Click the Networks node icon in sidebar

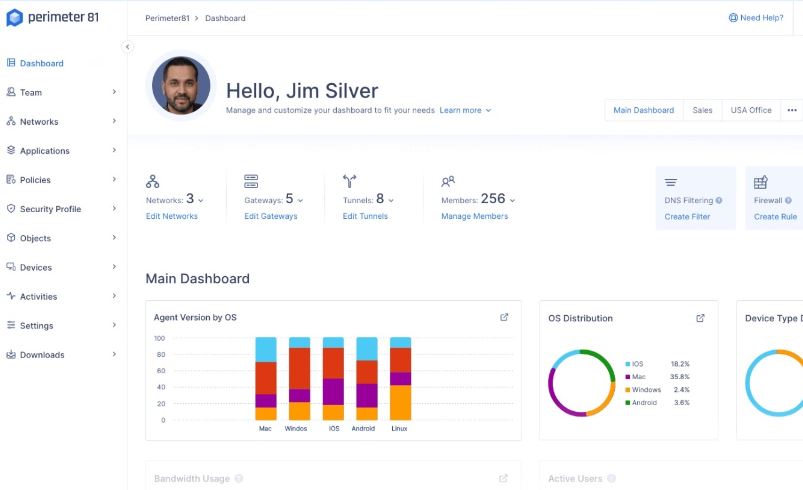click(11, 121)
